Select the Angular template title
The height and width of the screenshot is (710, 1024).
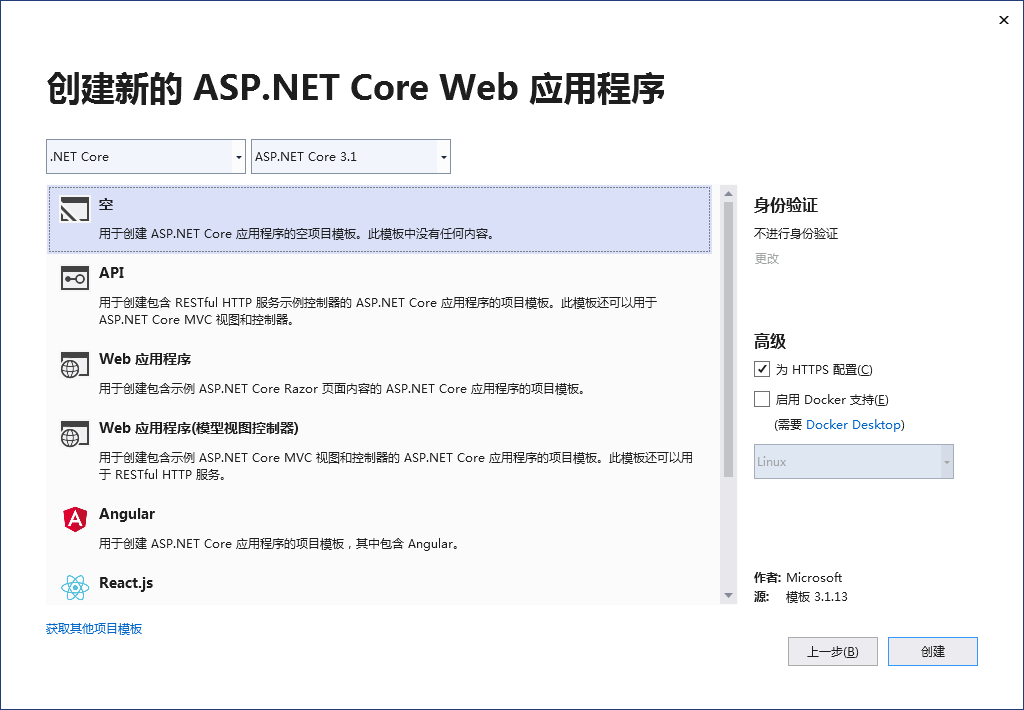point(127,514)
